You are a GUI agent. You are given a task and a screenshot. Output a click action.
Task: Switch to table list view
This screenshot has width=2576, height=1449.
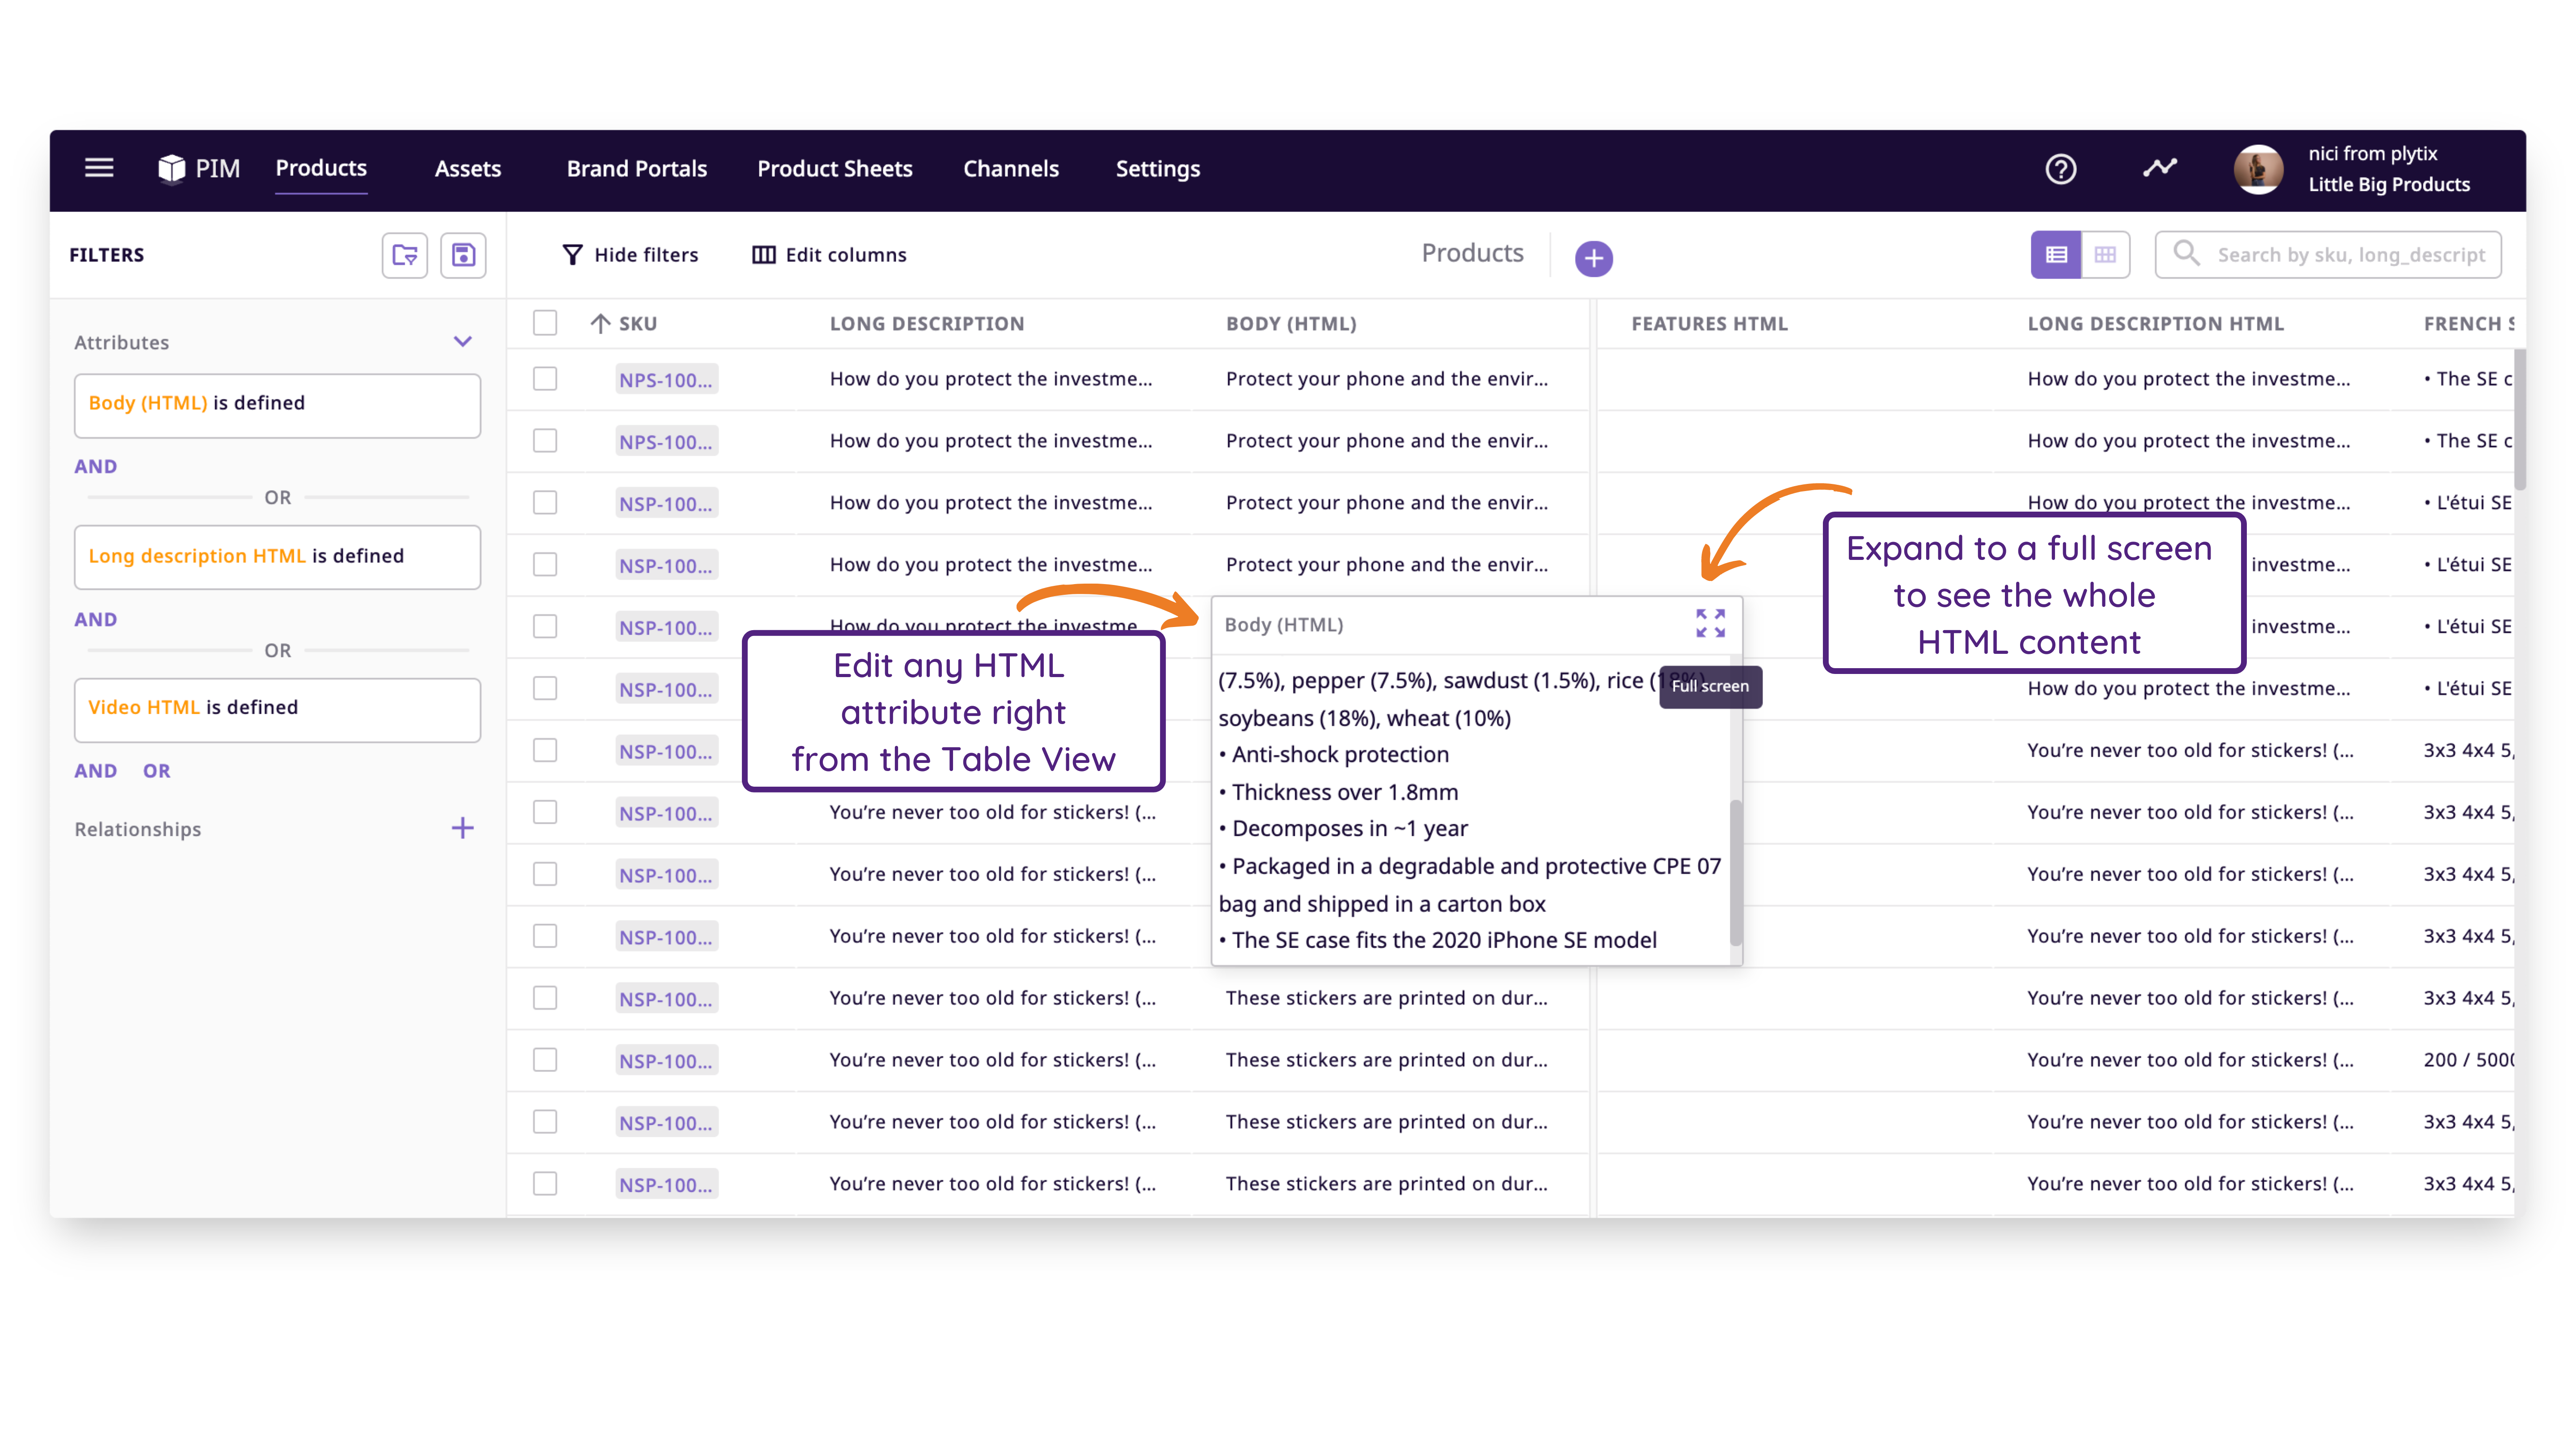2056,255
